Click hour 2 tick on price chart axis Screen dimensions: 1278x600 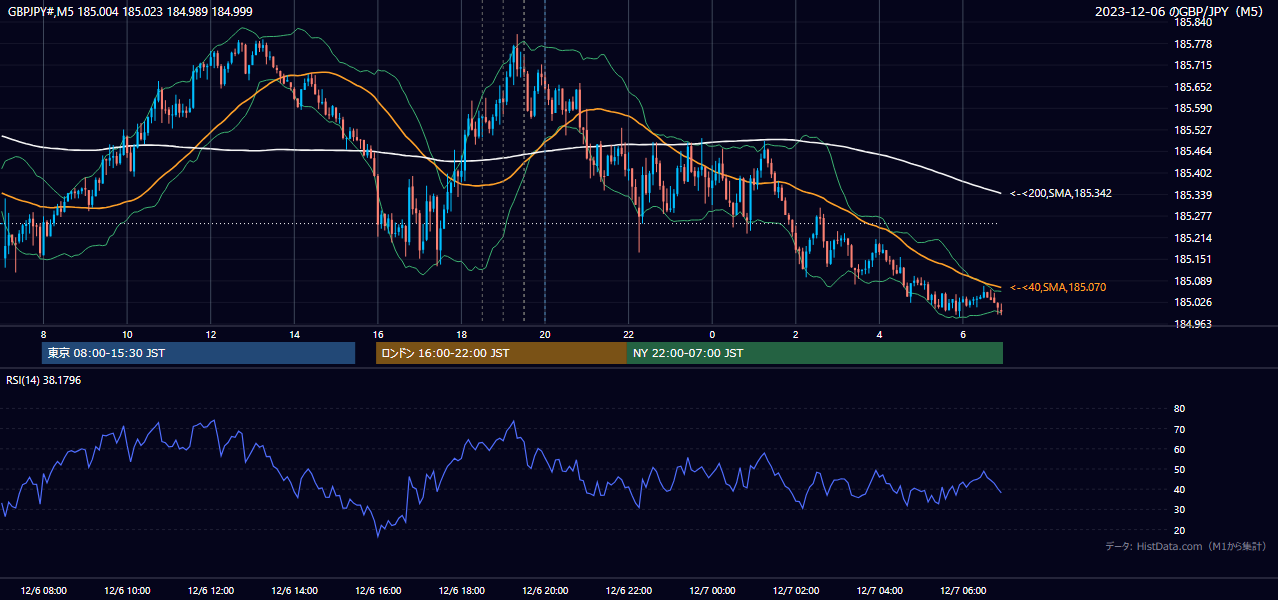point(795,334)
